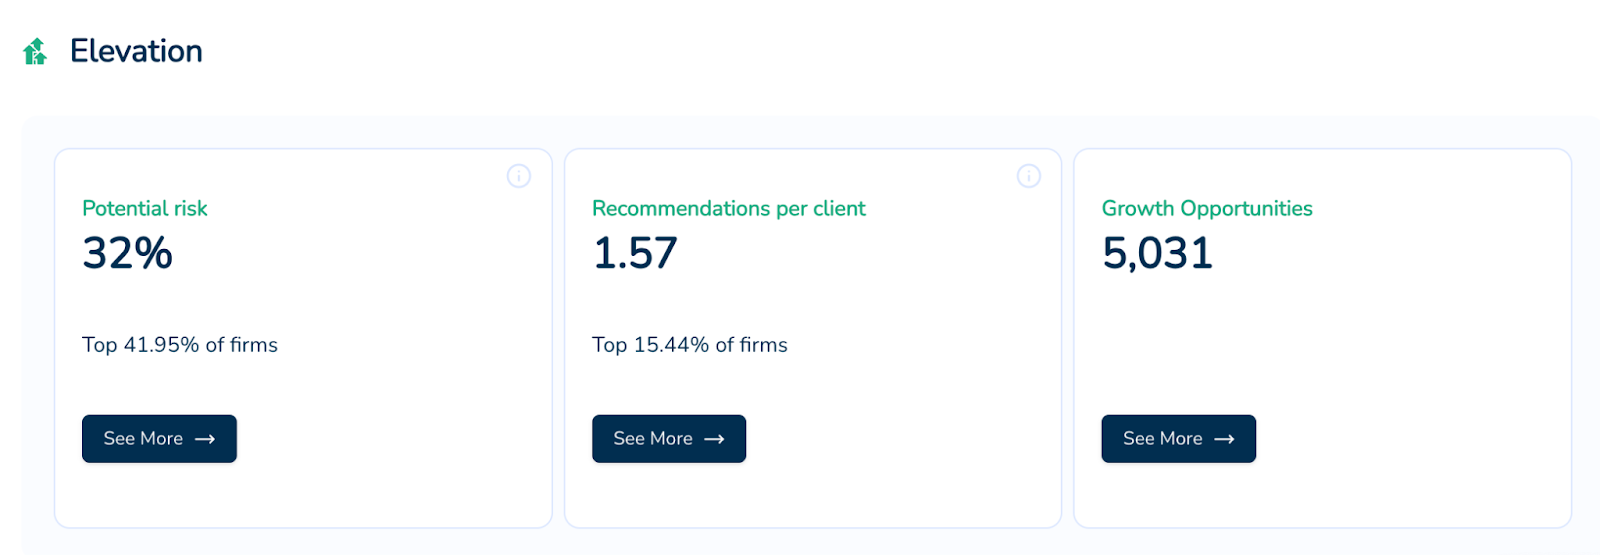The image size is (1600, 555).
Task: Click the 1.57 recommendations value
Action: pyautogui.click(x=635, y=253)
